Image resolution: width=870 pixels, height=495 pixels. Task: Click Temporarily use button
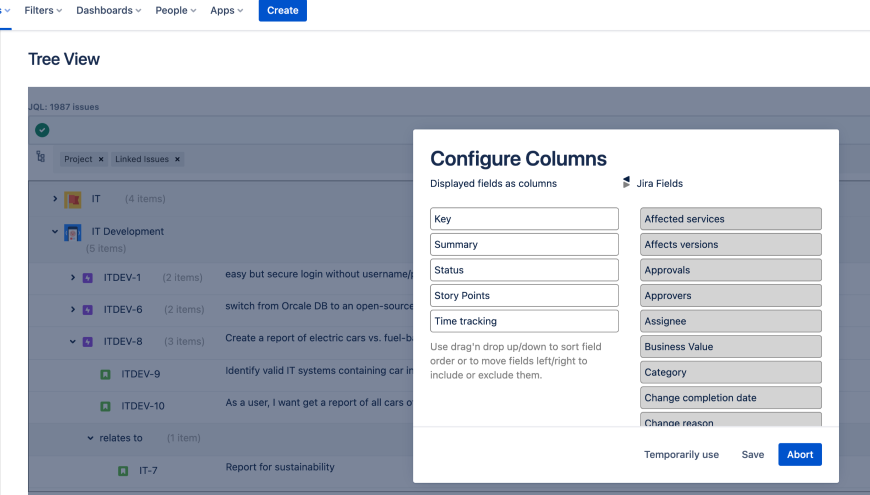point(681,454)
